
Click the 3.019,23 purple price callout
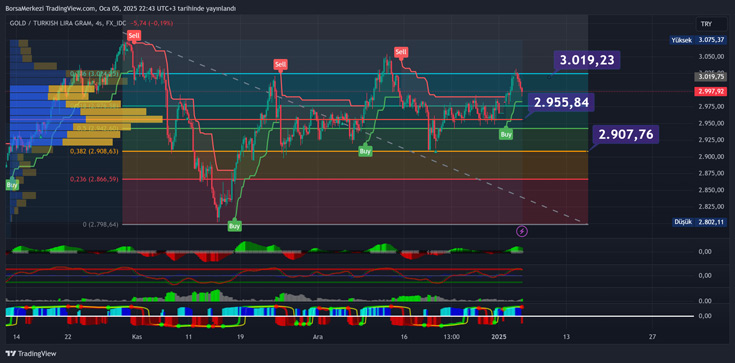[x=587, y=60]
